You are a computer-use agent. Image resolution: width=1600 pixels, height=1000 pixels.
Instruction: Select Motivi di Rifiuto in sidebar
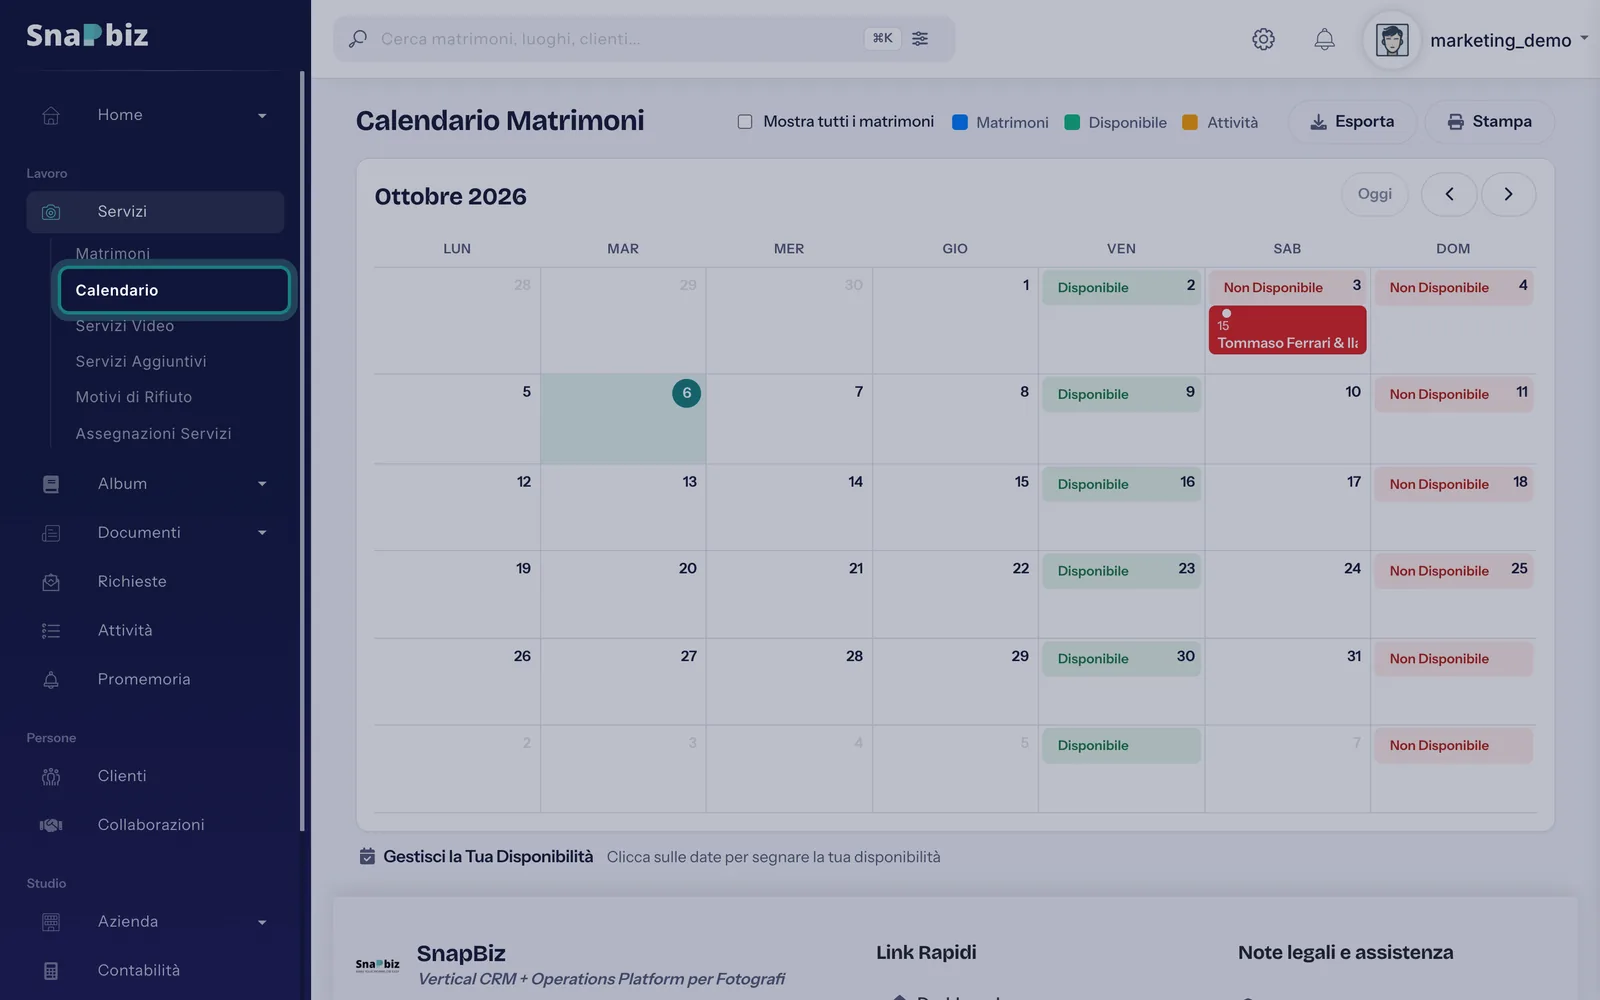134,397
